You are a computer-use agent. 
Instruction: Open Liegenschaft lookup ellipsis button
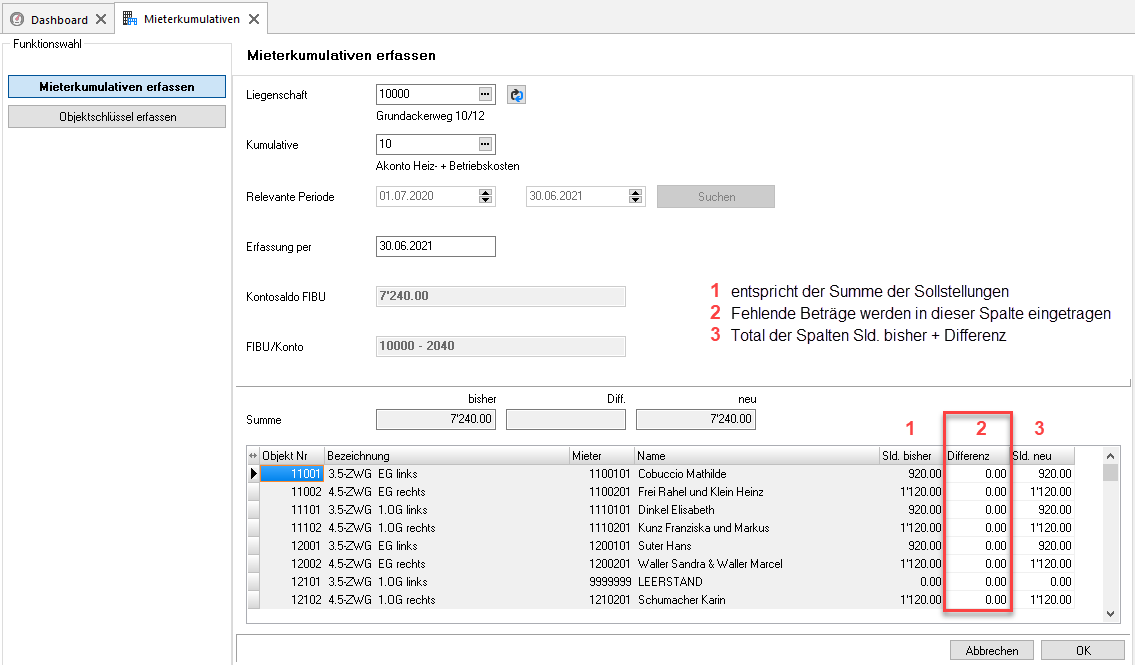click(x=485, y=94)
